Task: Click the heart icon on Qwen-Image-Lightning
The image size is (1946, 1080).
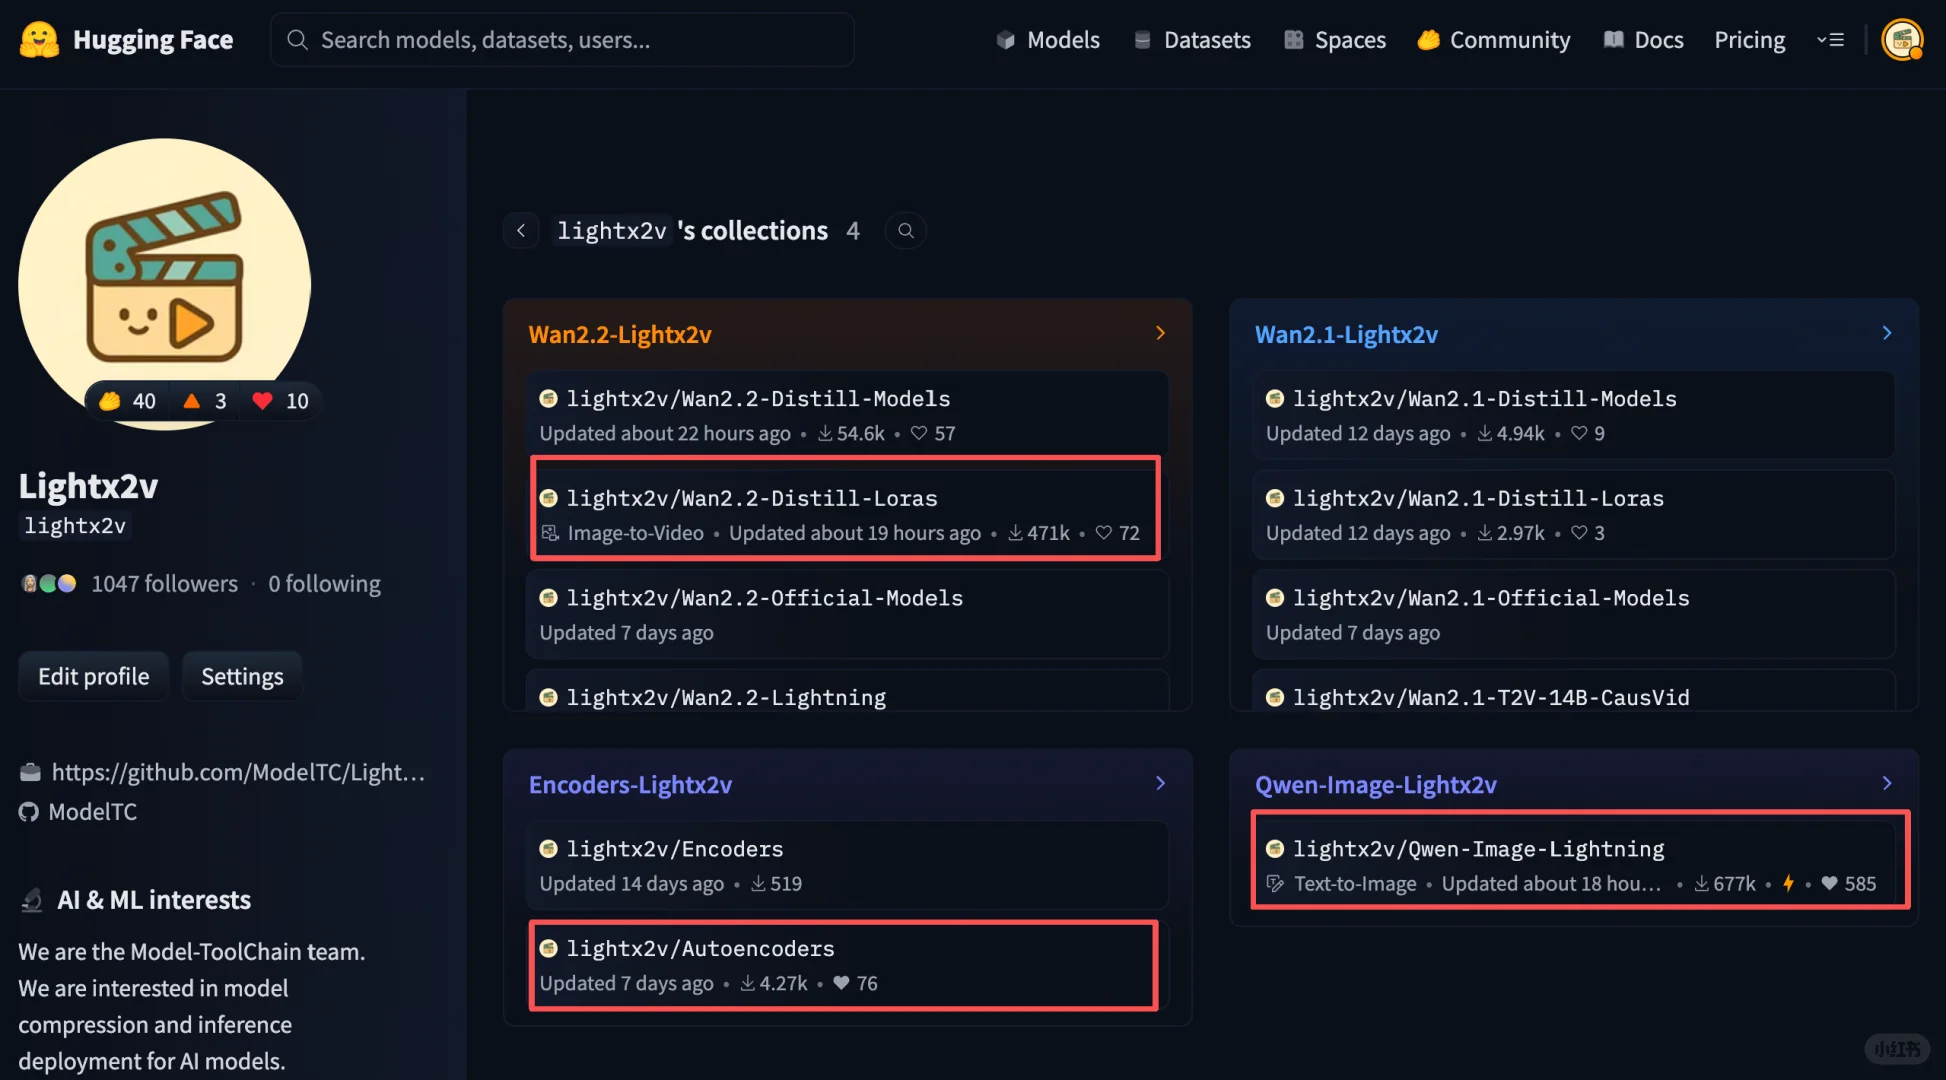Action: pos(1829,883)
